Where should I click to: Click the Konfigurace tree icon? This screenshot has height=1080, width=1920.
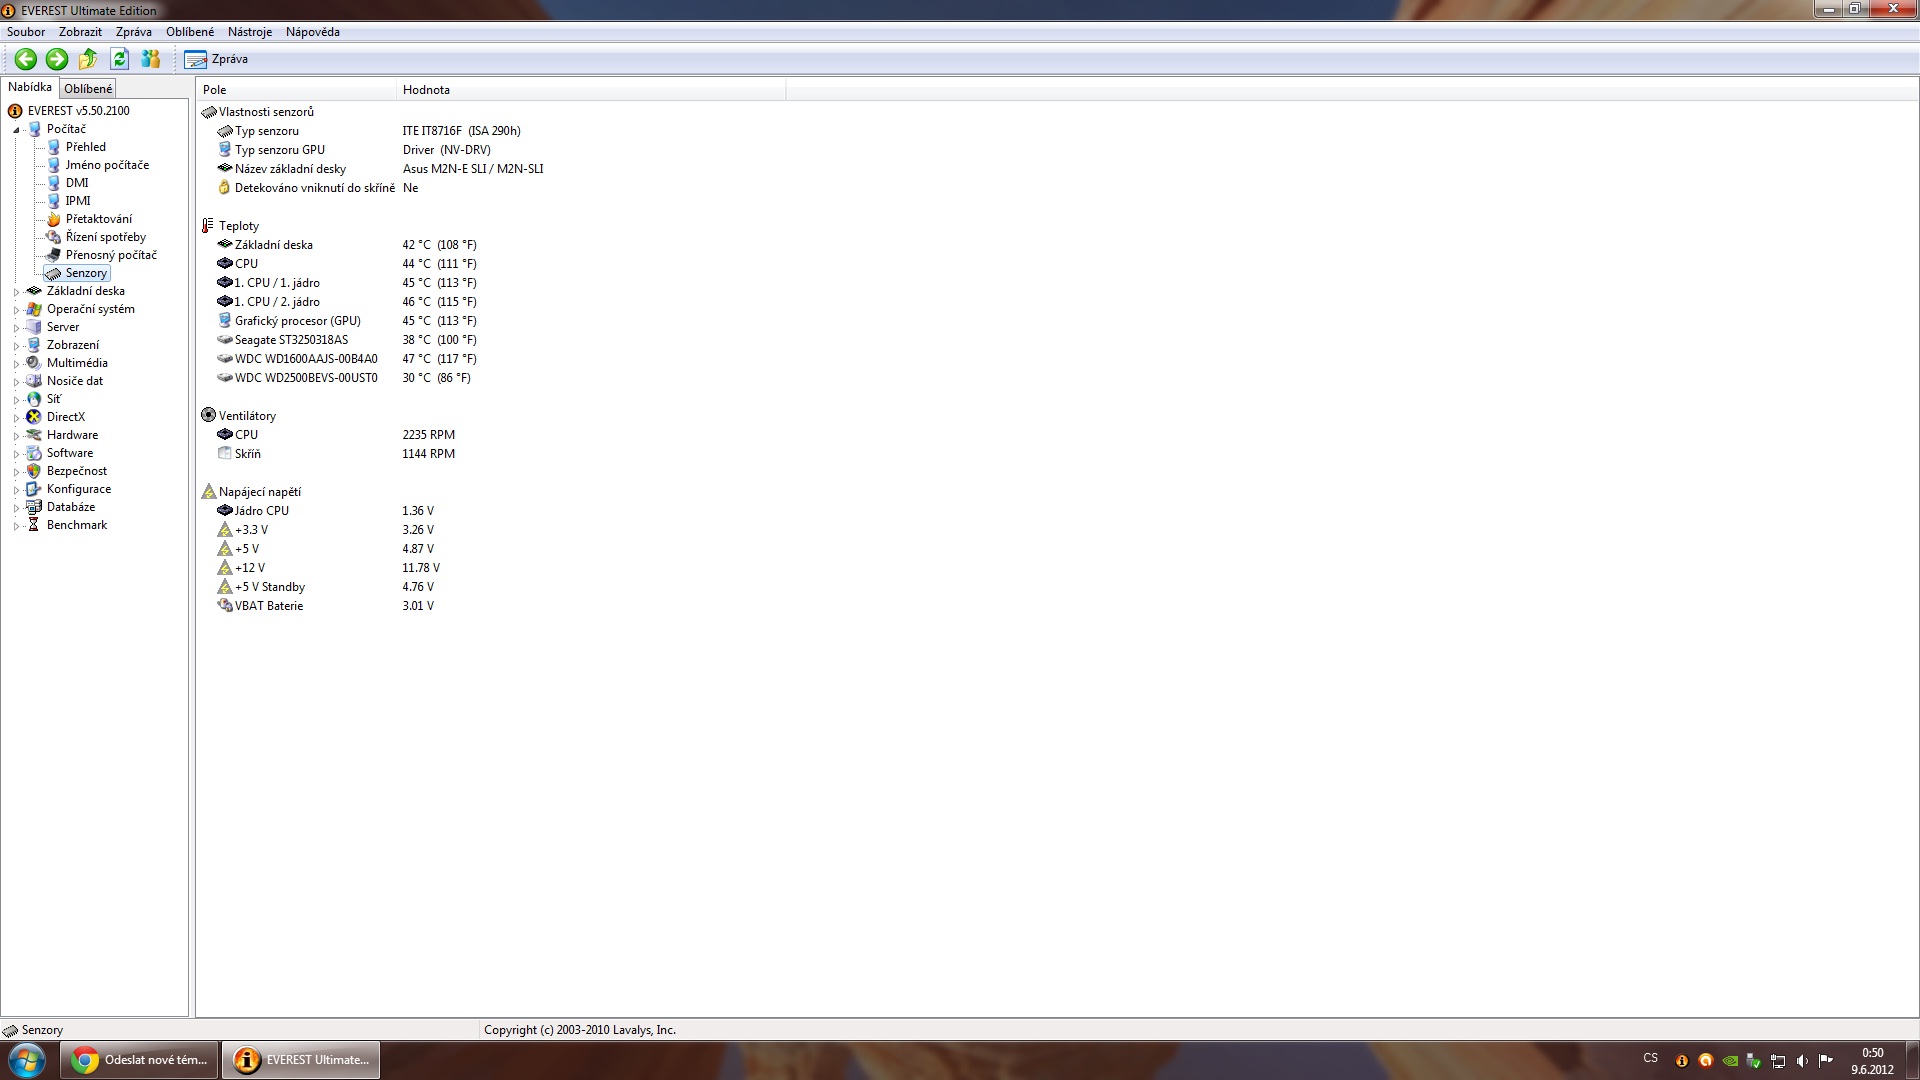click(34, 489)
